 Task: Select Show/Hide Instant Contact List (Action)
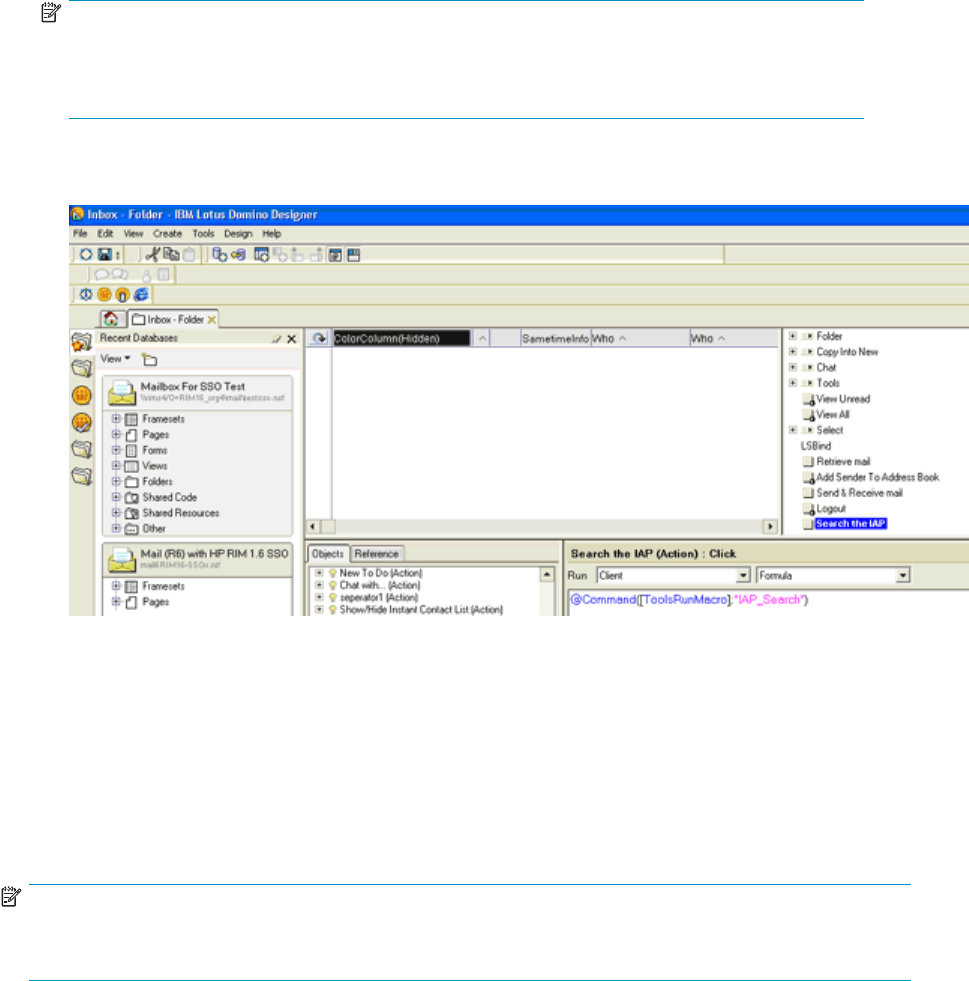point(421,609)
